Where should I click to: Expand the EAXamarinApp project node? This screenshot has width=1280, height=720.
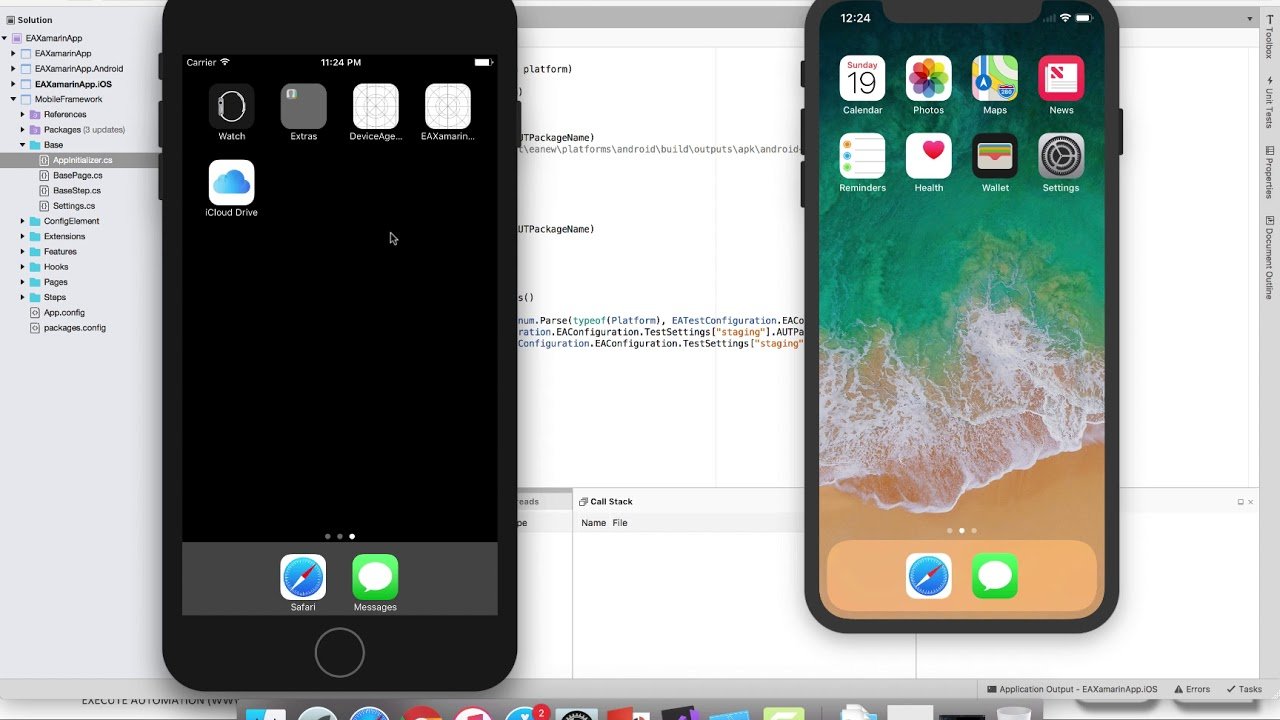(x=14, y=53)
